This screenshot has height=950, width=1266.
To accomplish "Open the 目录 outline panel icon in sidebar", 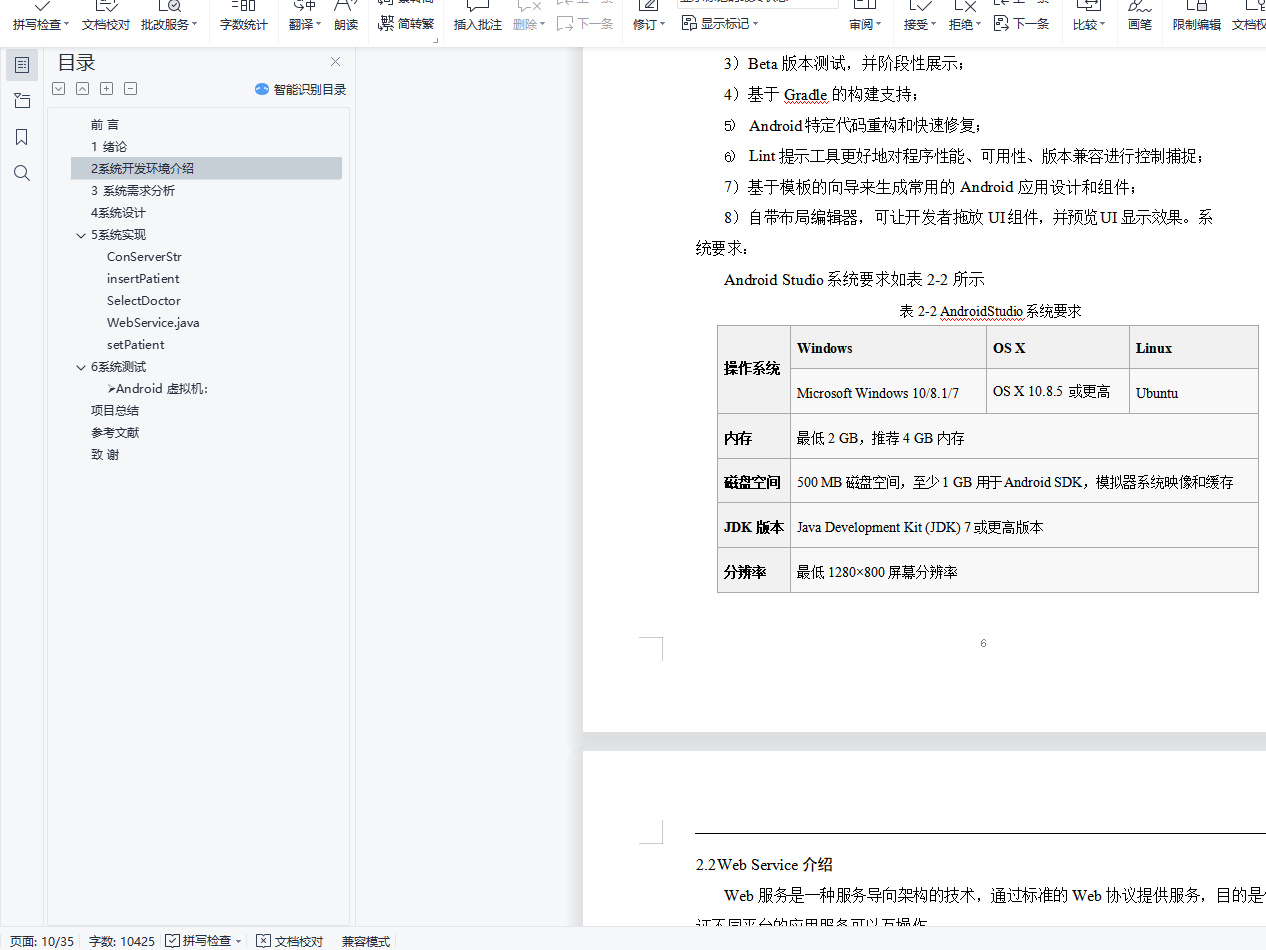I will click(22, 65).
